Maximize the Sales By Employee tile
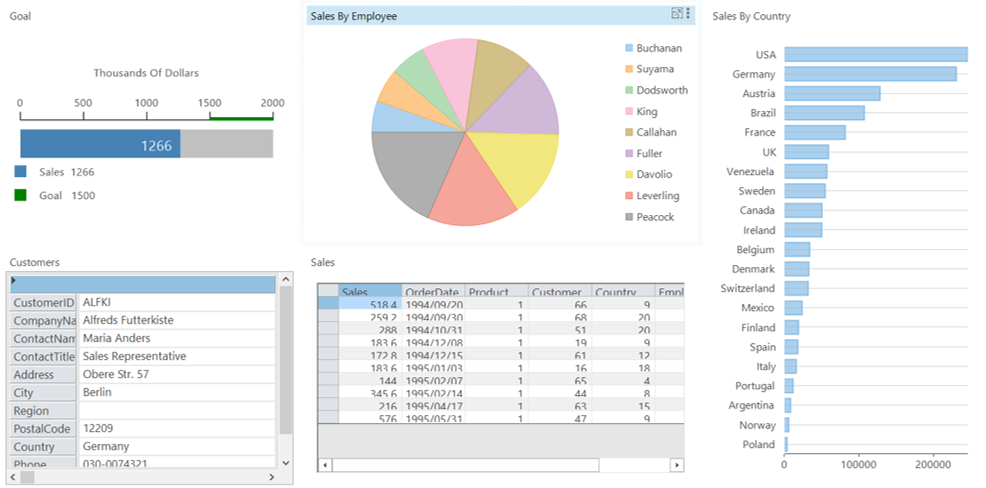 tap(677, 13)
